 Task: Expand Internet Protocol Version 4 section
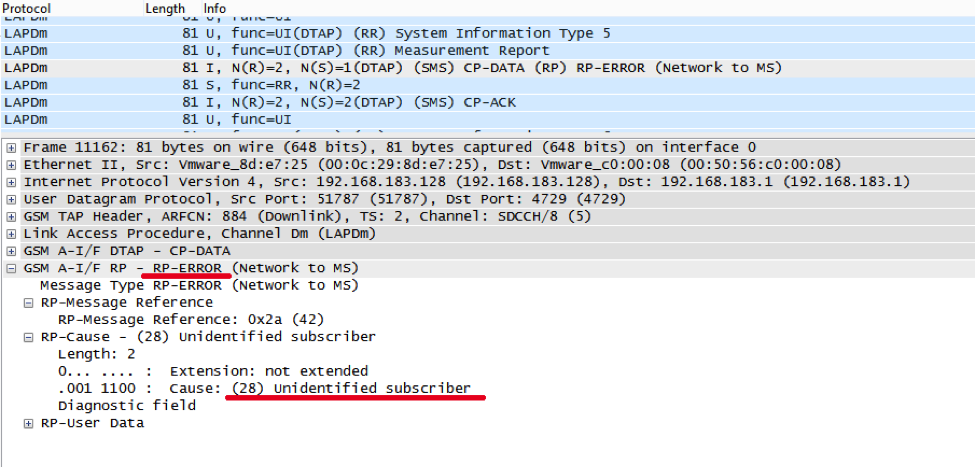(11, 182)
